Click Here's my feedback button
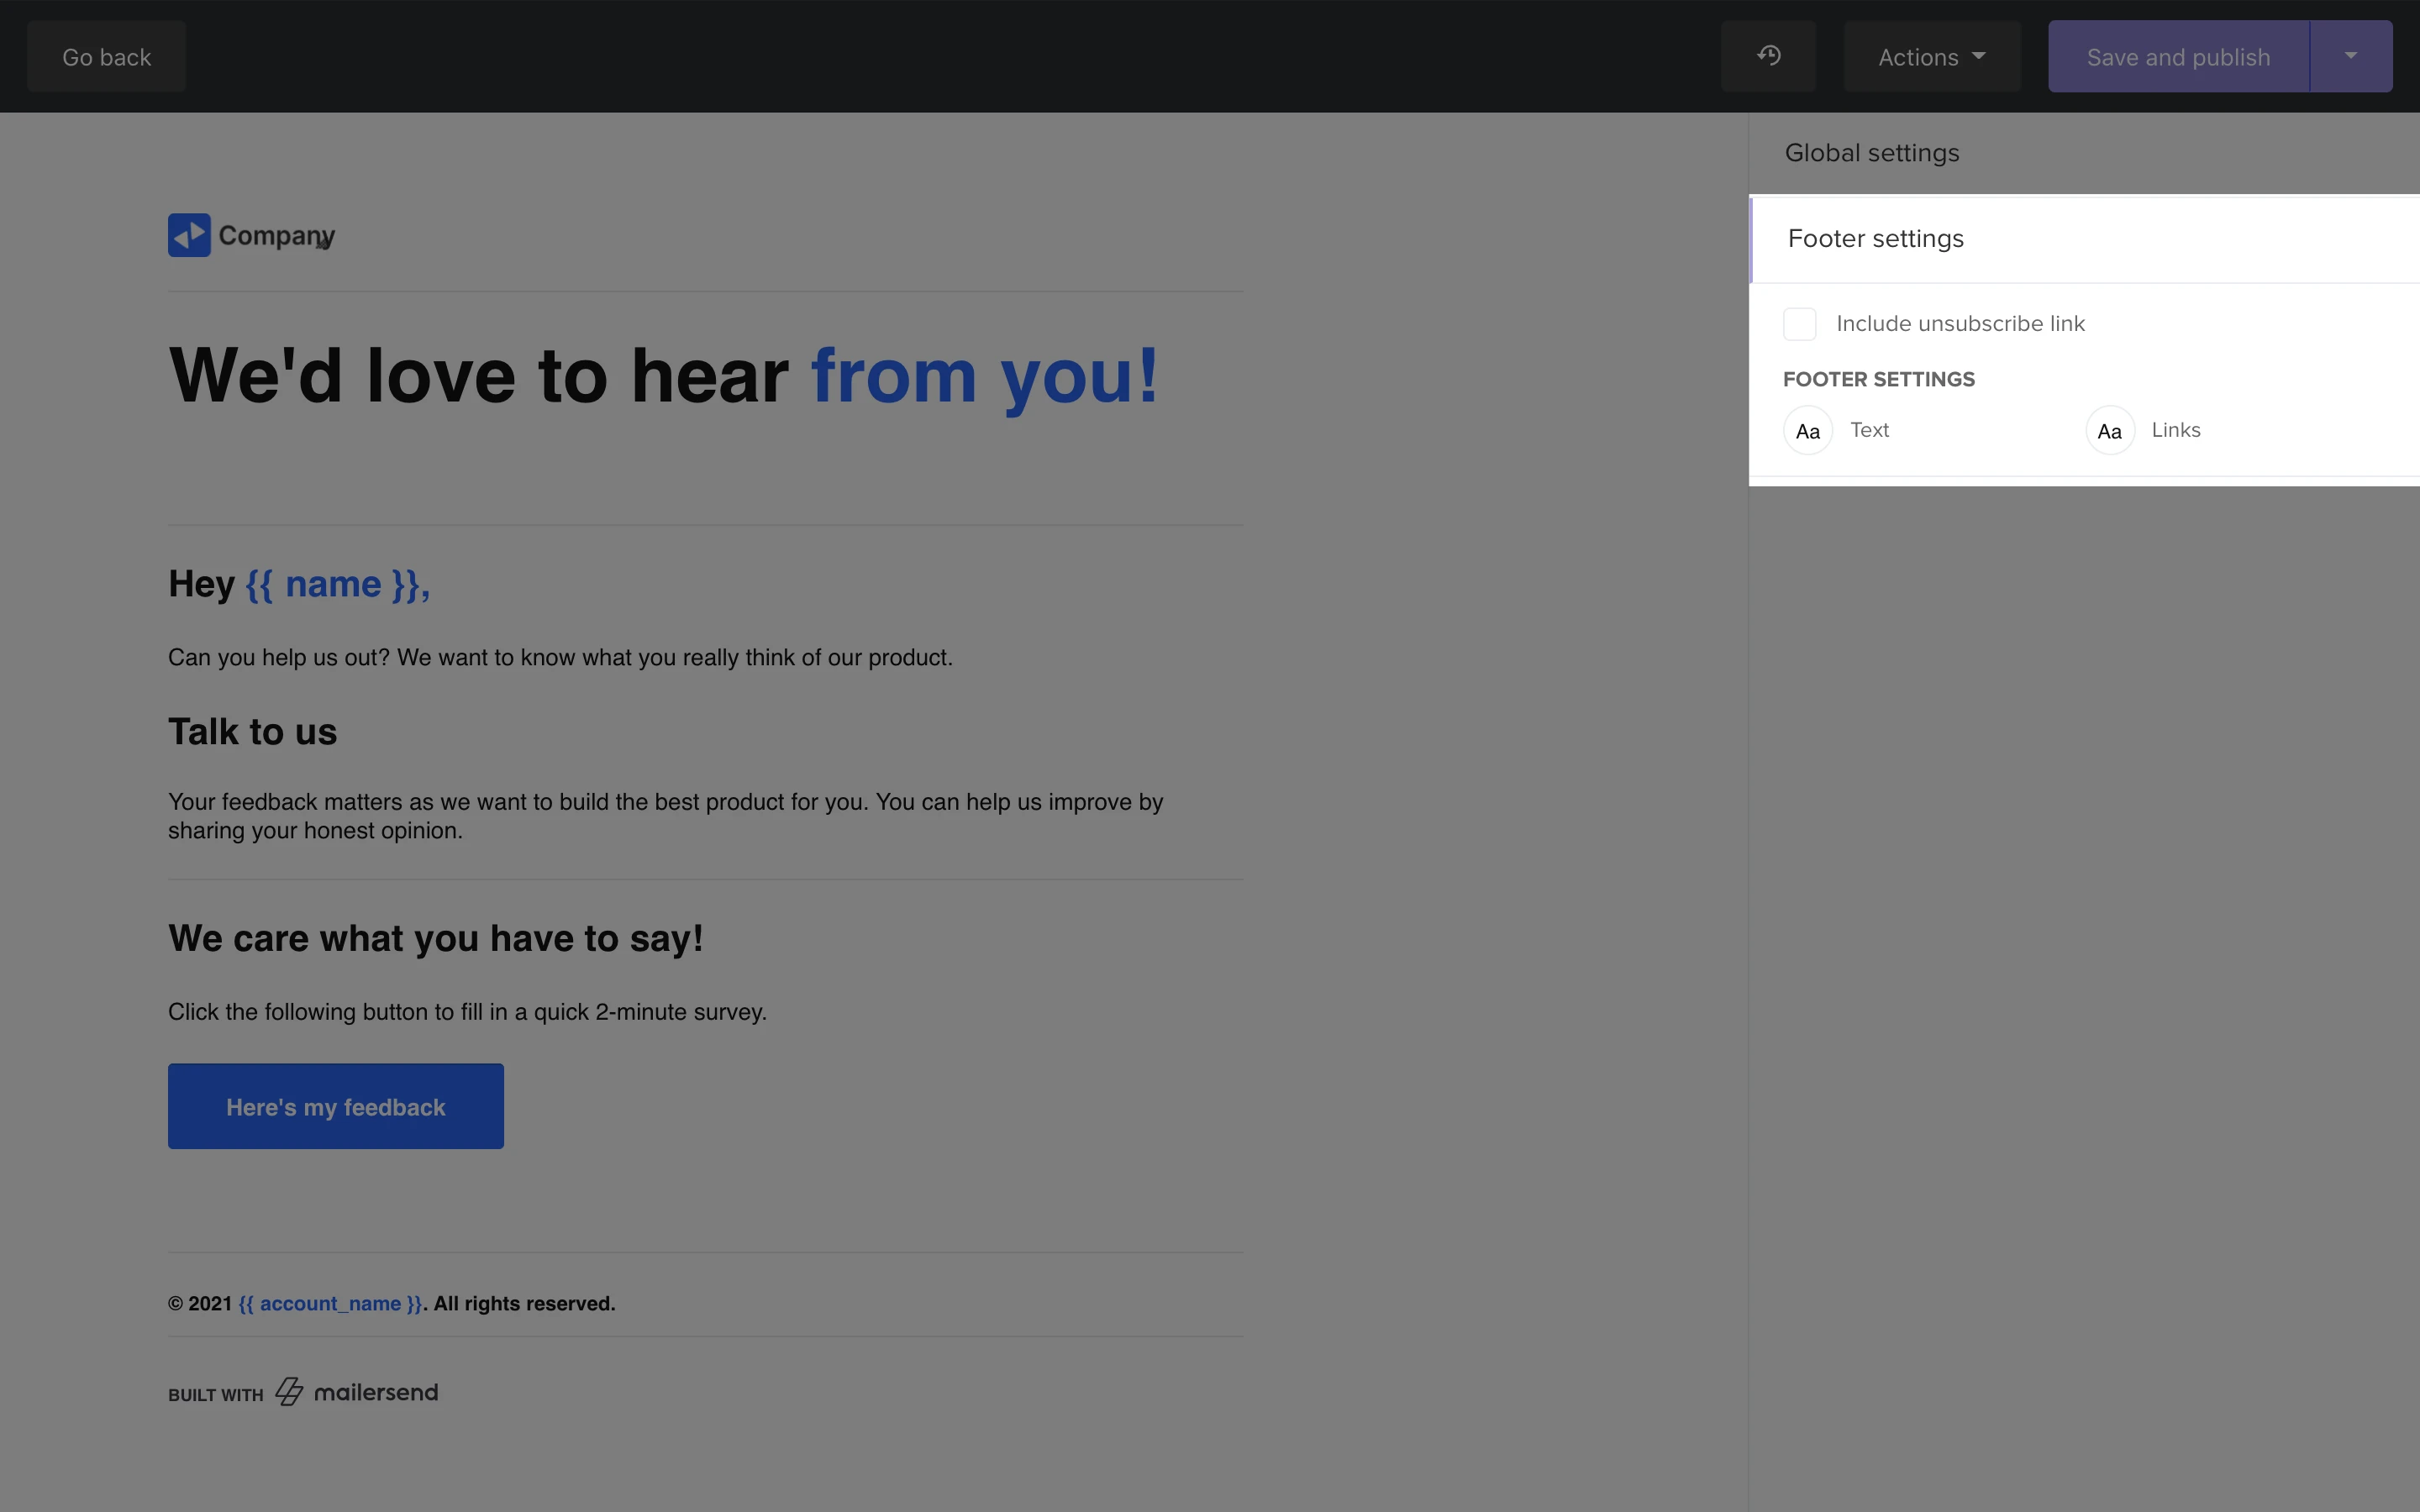 point(335,1106)
